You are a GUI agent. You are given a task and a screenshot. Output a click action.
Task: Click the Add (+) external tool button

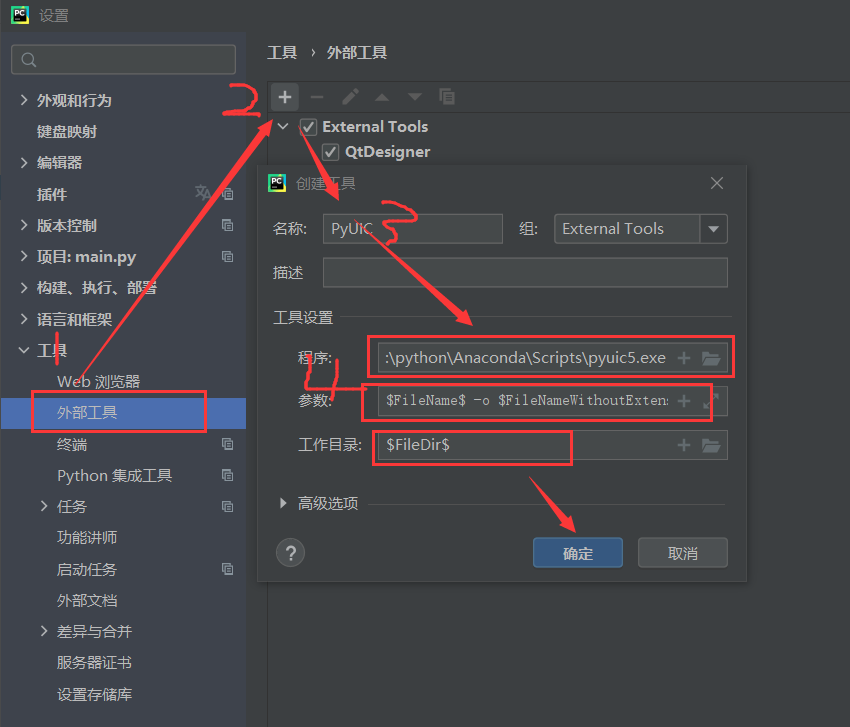coord(285,98)
